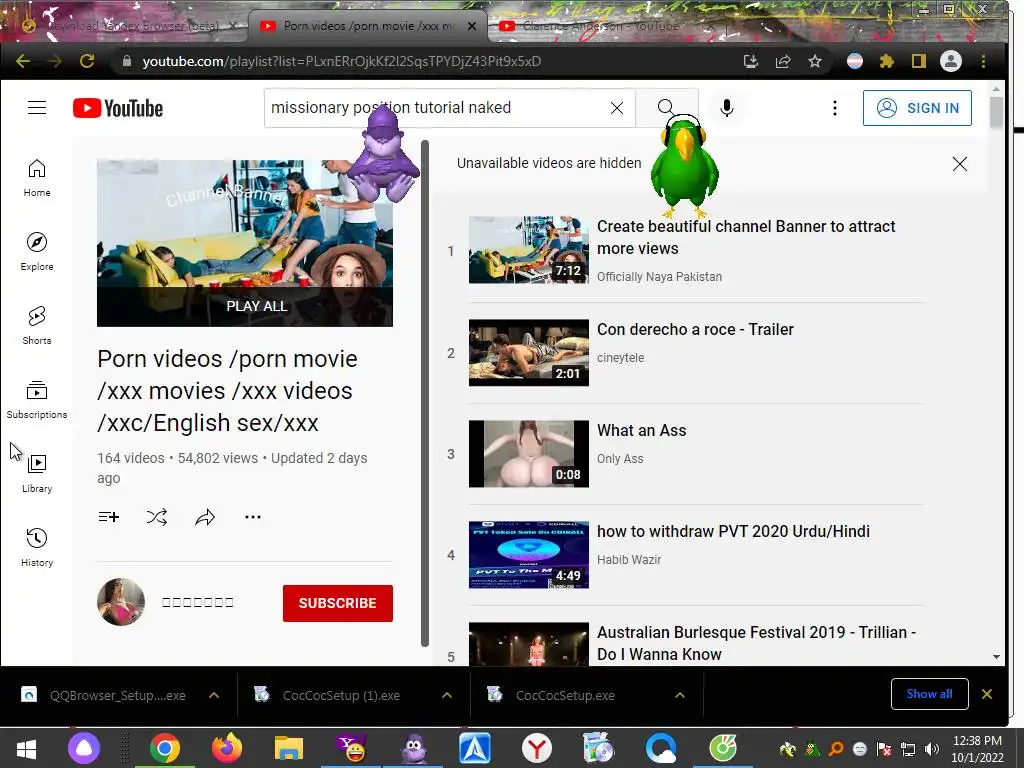Save playlist with the add icon
Screen dimensions: 1024x768
pos(108,517)
